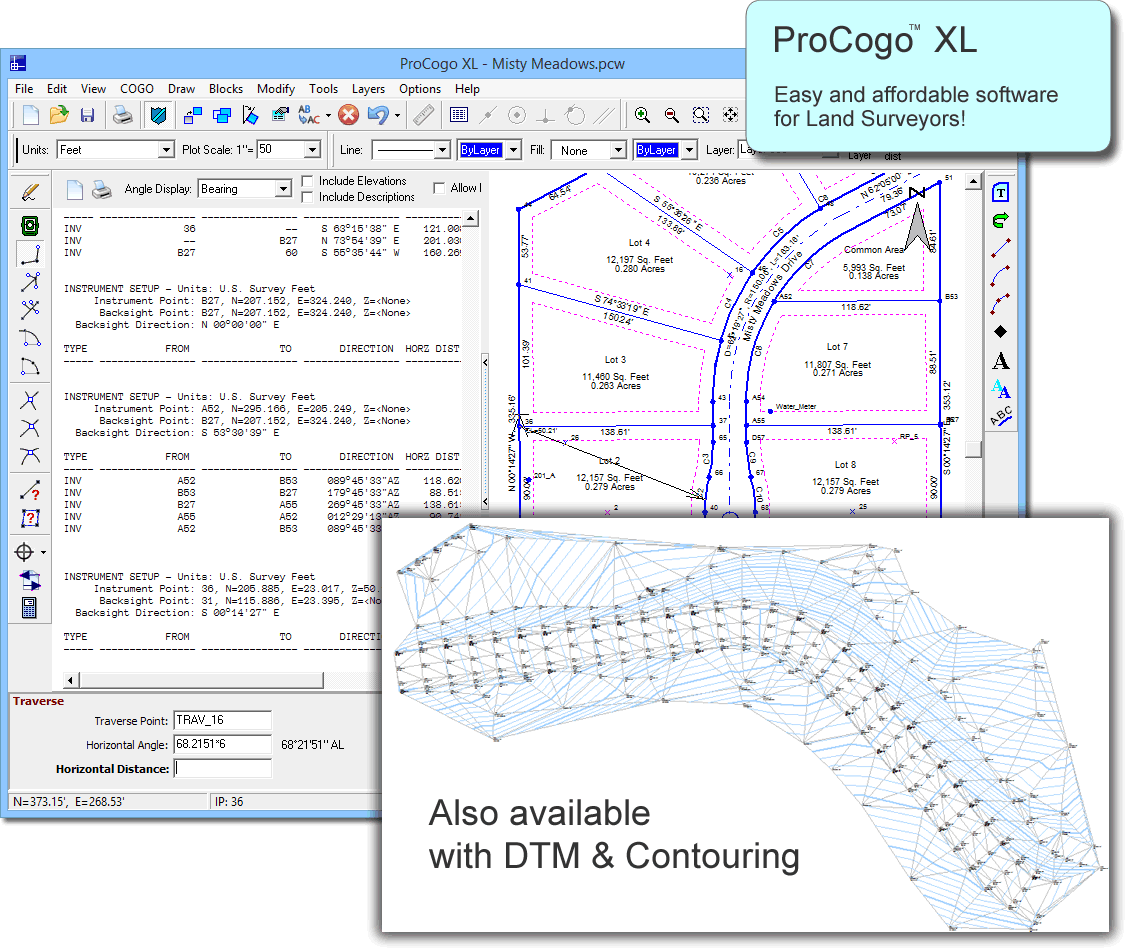The width and height of the screenshot is (1140, 949).
Task: Open the COGO menu
Action: tap(136, 89)
